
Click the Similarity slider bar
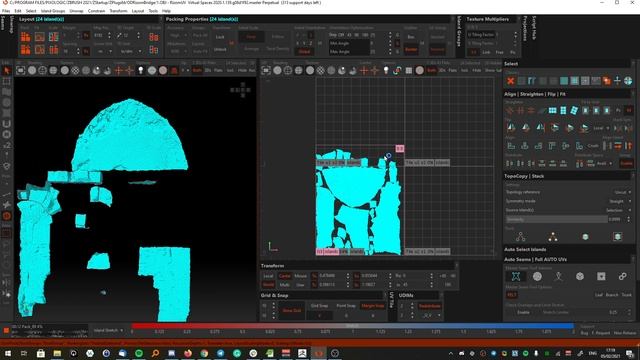[556, 220]
